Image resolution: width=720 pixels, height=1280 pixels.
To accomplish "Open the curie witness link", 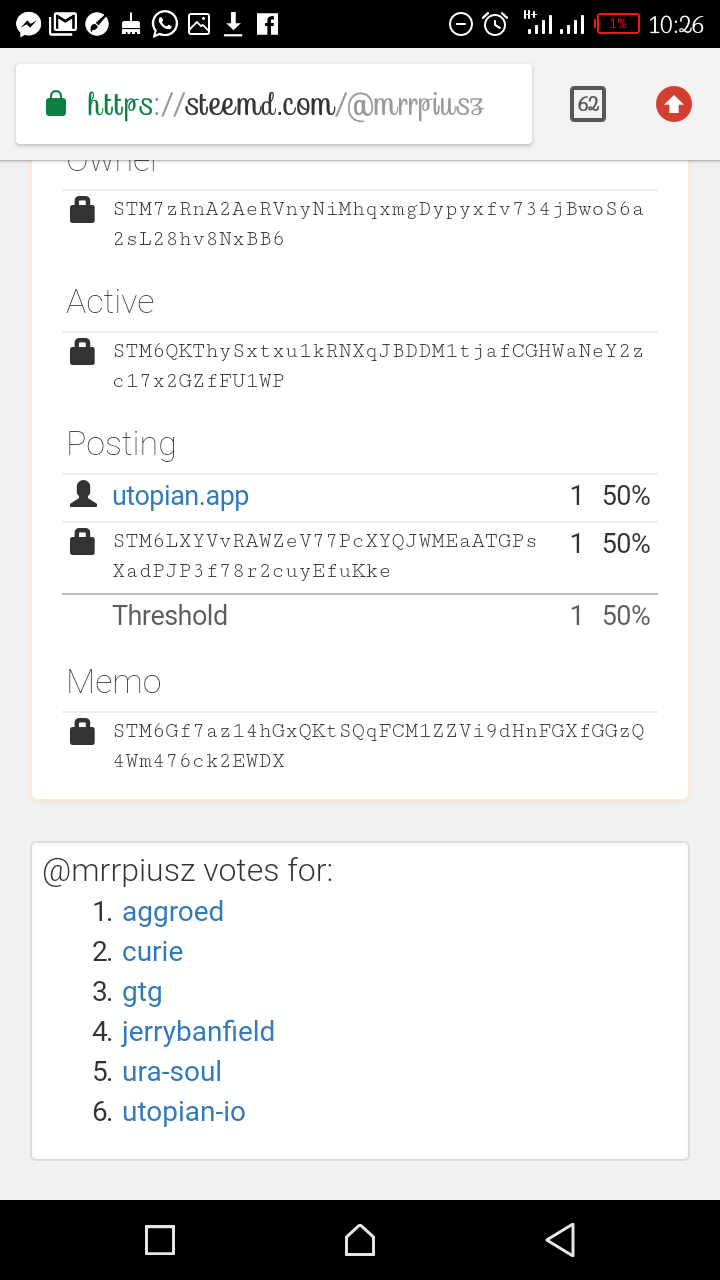I will pos(152,951).
